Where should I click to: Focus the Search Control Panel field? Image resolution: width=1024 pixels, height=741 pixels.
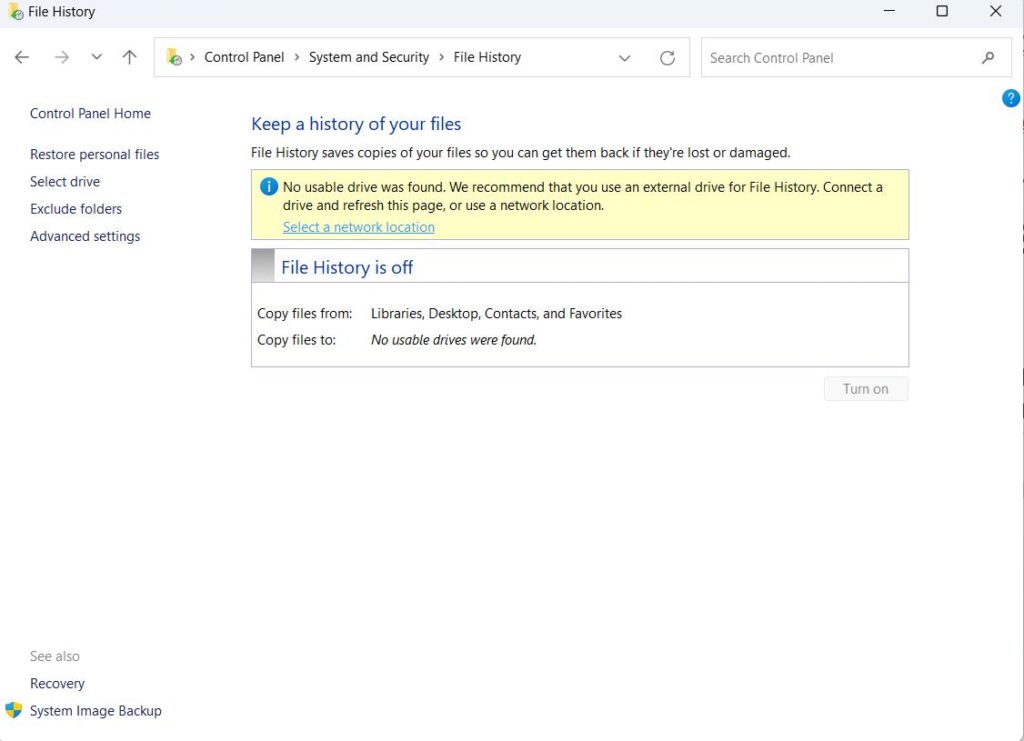tap(840, 58)
